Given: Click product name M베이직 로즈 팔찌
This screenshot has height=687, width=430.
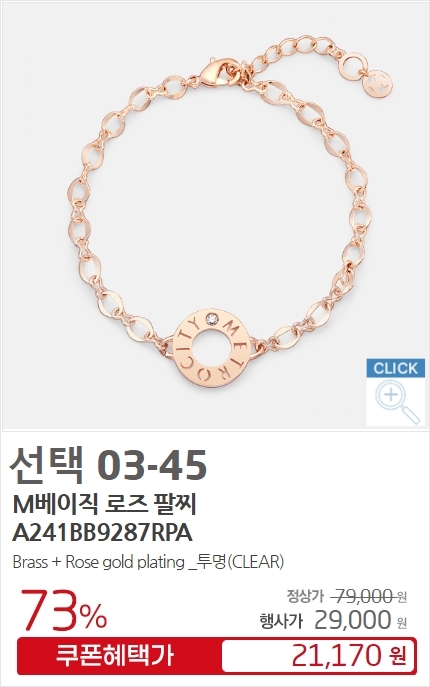Looking at the screenshot, I should tap(104, 505).
